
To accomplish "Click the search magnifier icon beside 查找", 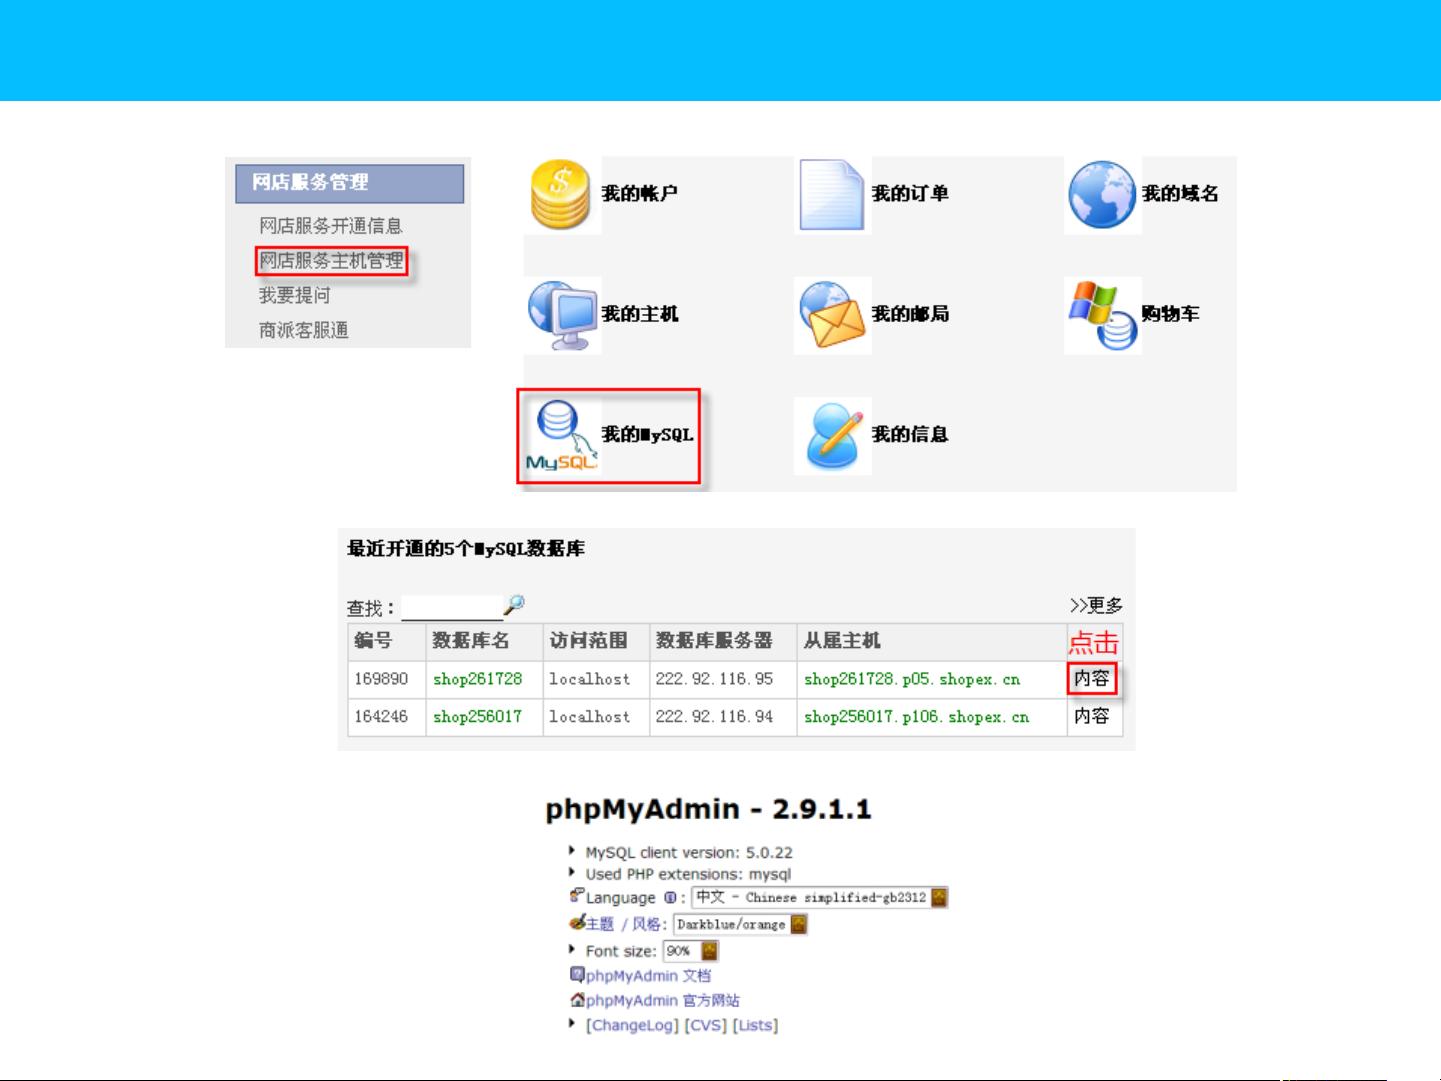I will (514, 604).
